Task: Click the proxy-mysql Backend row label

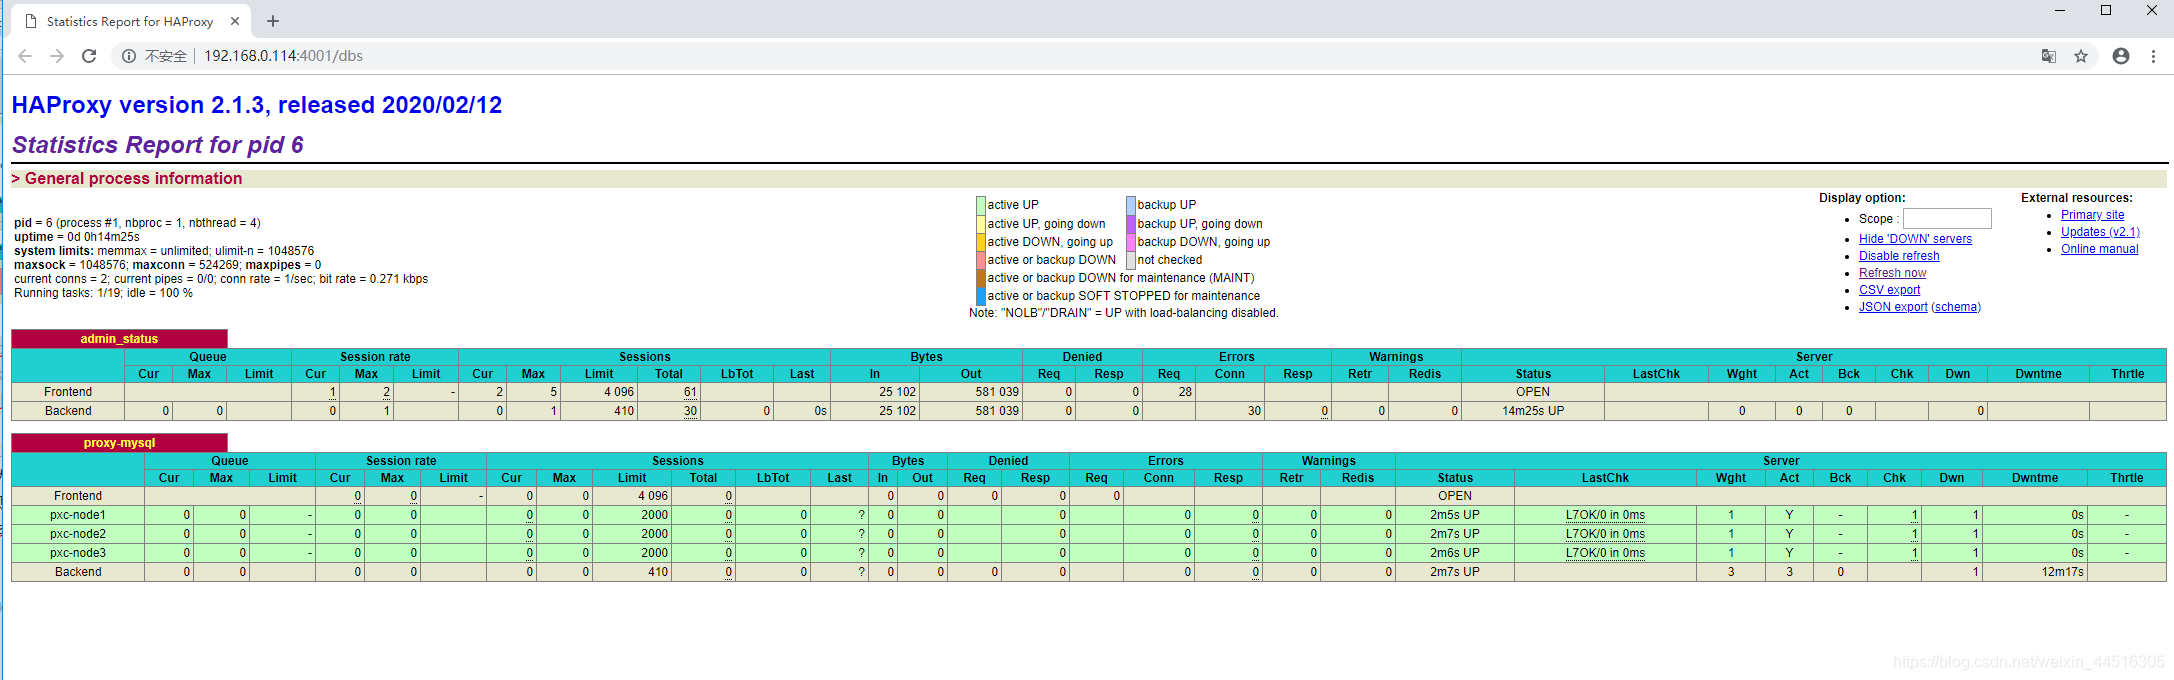Action: (x=78, y=572)
